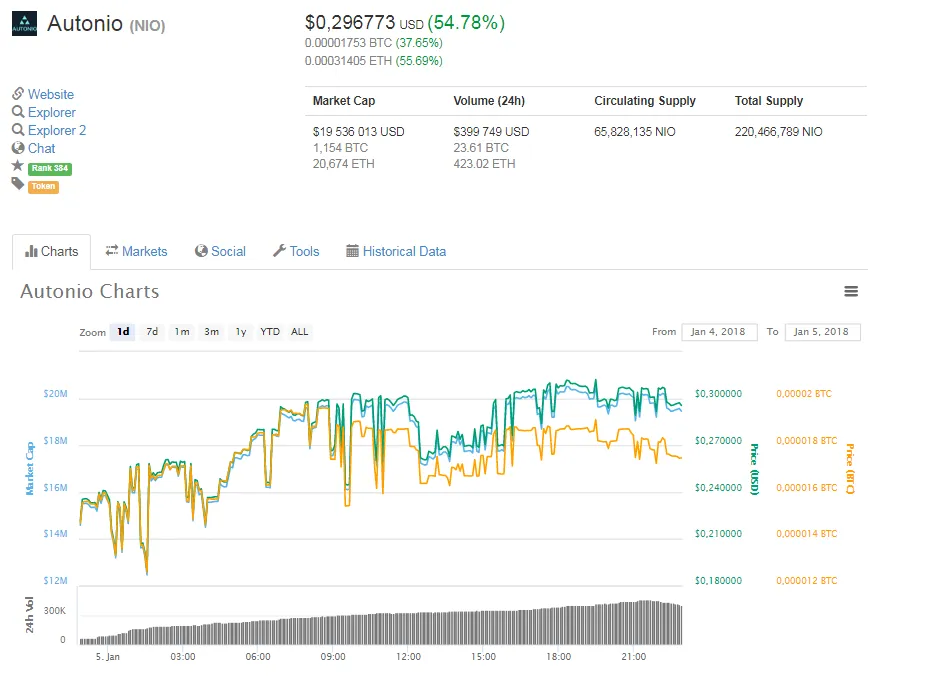940x681 pixels.
Task: Set chart zoom to 3m
Action: (x=211, y=332)
